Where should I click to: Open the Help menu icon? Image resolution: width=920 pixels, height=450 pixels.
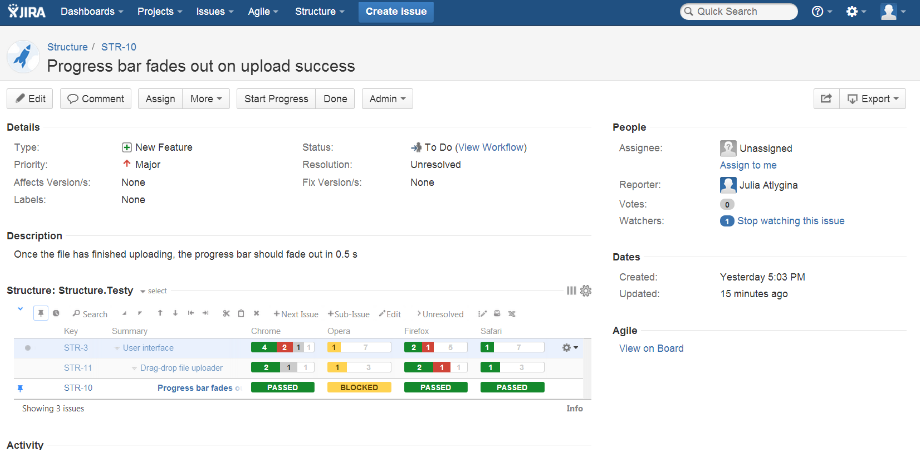[x=821, y=12]
